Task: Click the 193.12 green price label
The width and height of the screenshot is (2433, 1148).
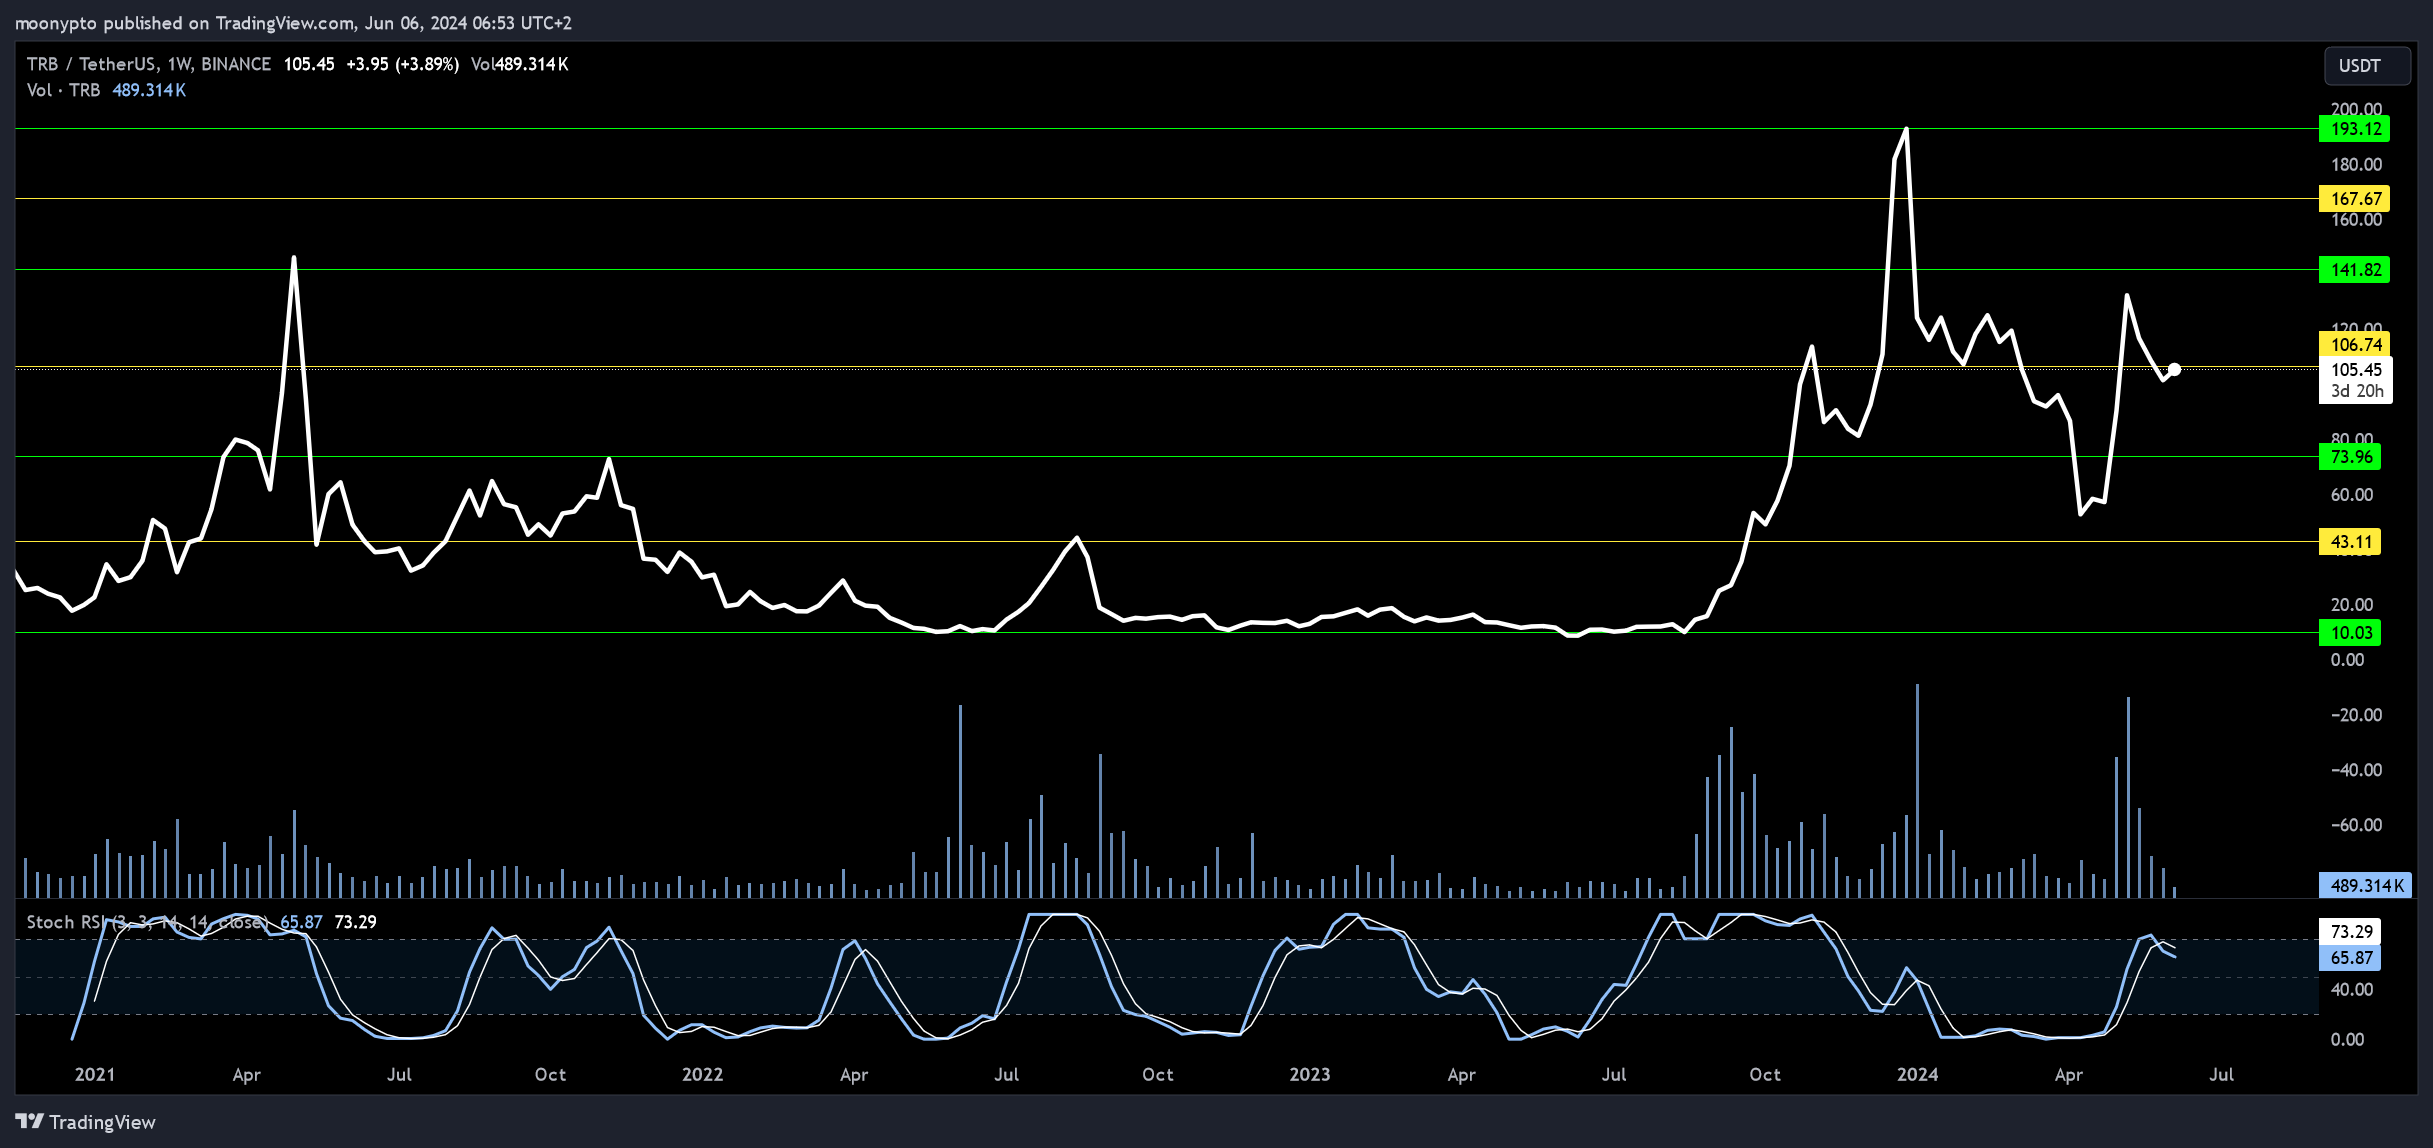Action: [x=2354, y=129]
